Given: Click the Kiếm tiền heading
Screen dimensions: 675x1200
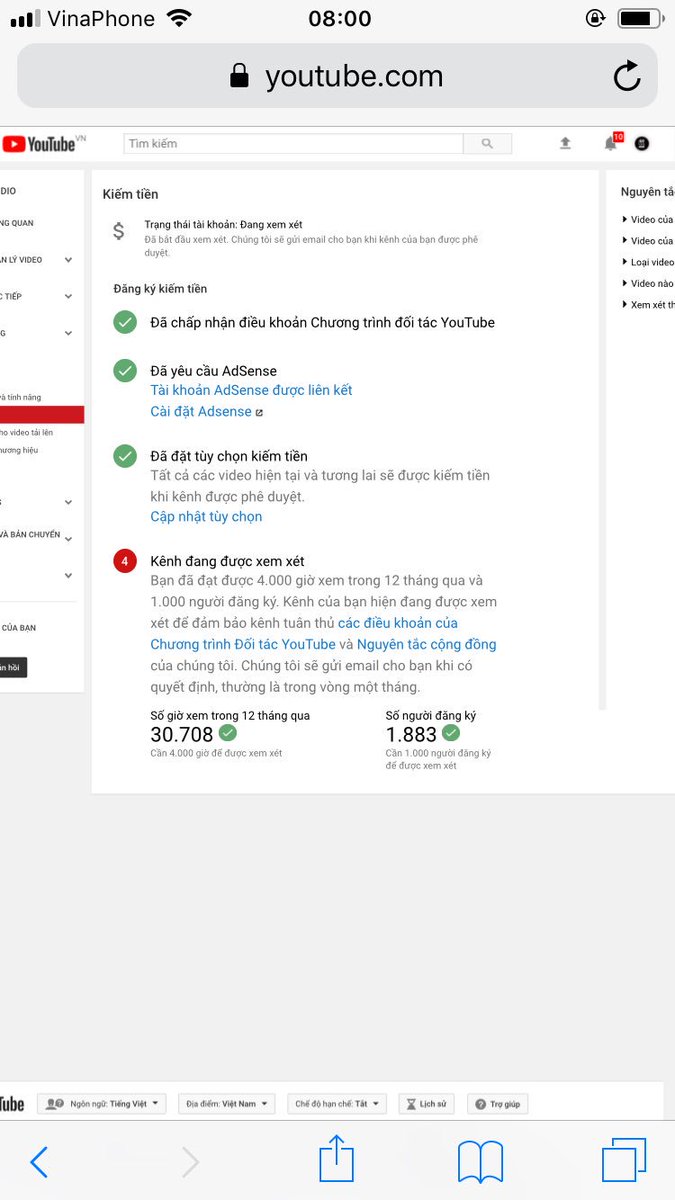Looking at the screenshot, I should tap(131, 194).
